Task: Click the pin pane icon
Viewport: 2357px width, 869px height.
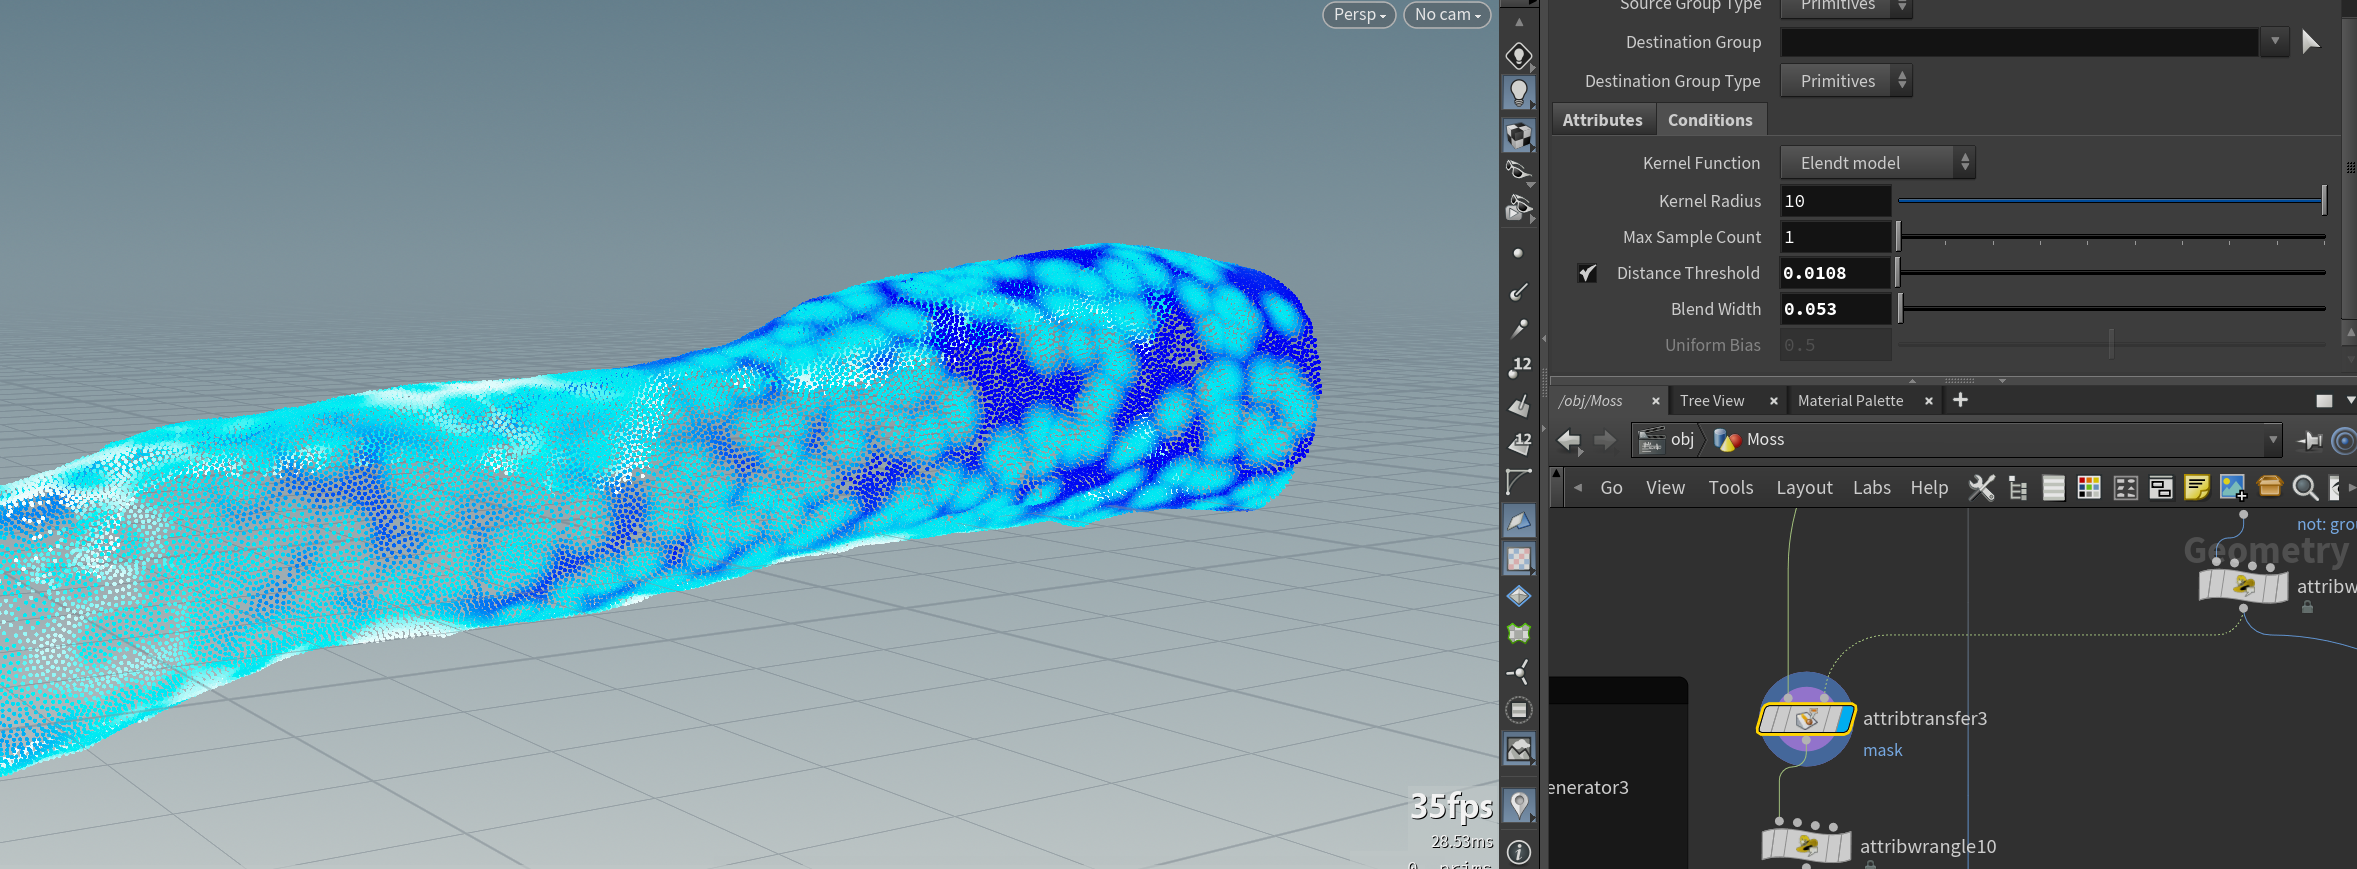Action: point(2310,440)
